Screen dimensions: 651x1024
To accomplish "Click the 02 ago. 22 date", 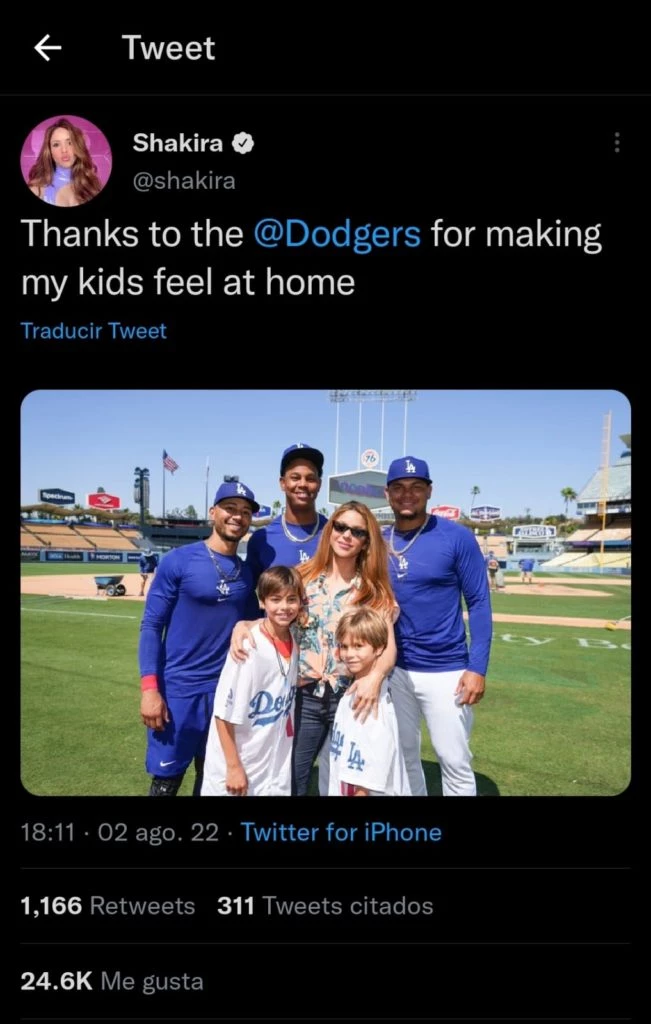I will pyautogui.click(x=150, y=832).
